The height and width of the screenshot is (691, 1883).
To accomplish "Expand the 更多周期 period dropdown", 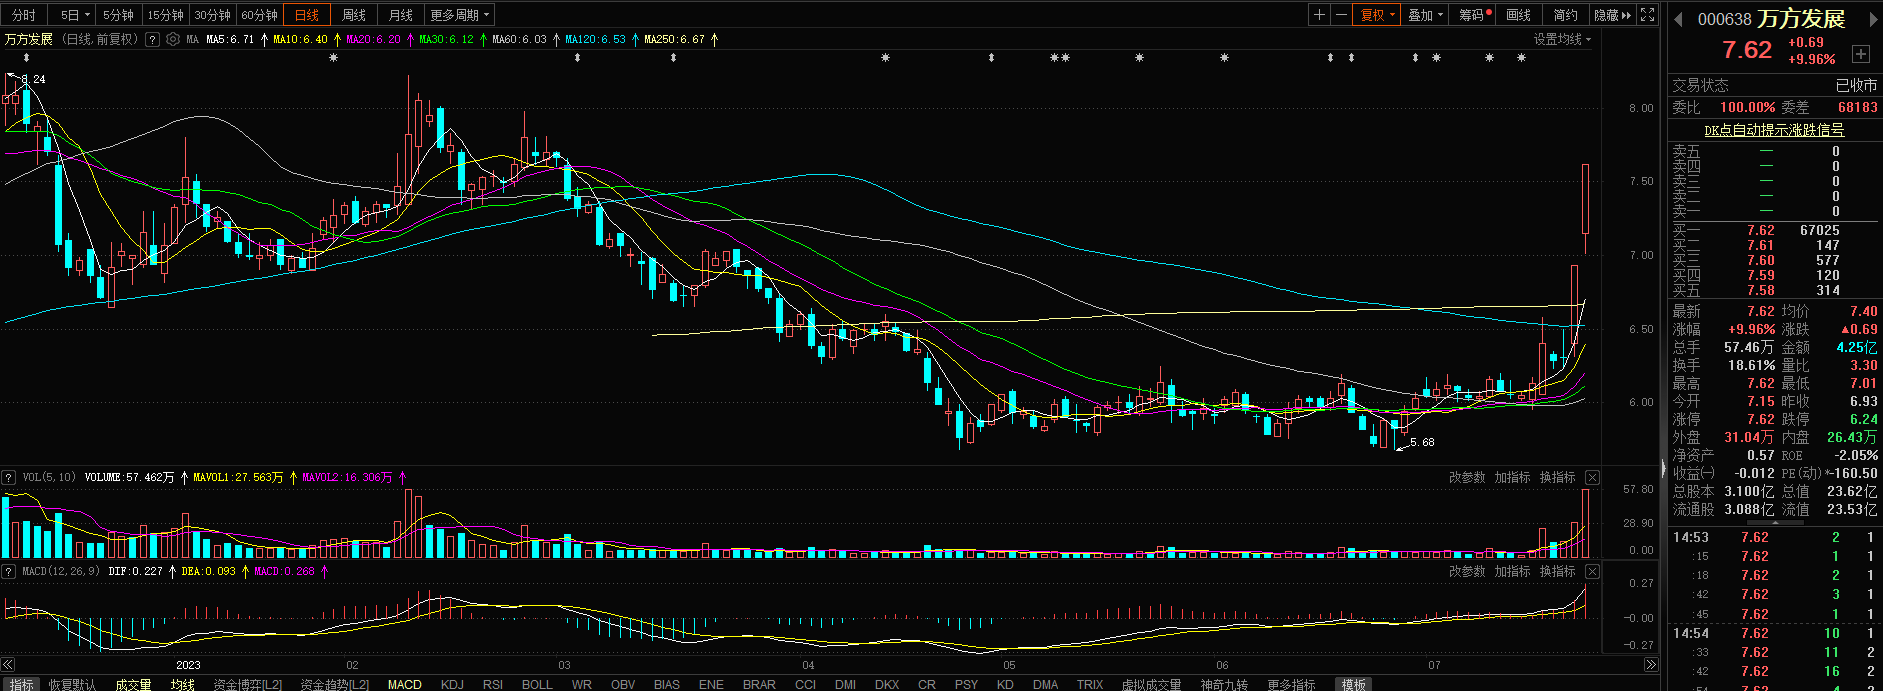I will pyautogui.click(x=459, y=15).
